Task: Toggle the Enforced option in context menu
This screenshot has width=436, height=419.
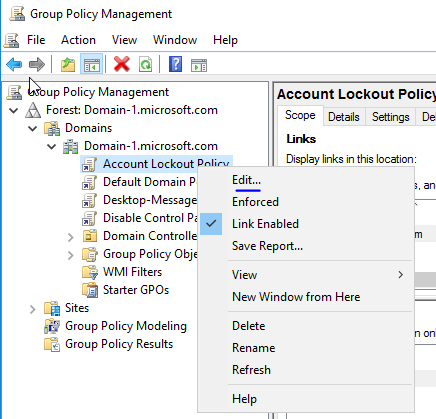Action: point(255,202)
